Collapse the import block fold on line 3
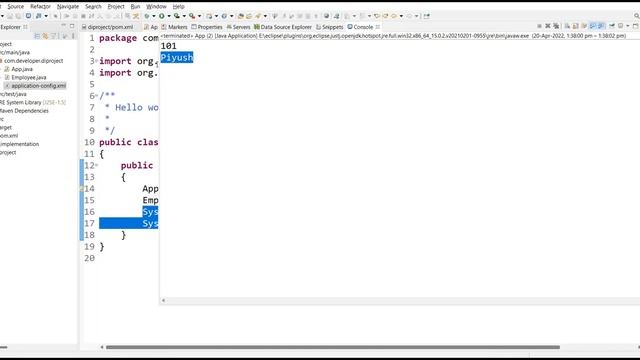 click(96, 61)
